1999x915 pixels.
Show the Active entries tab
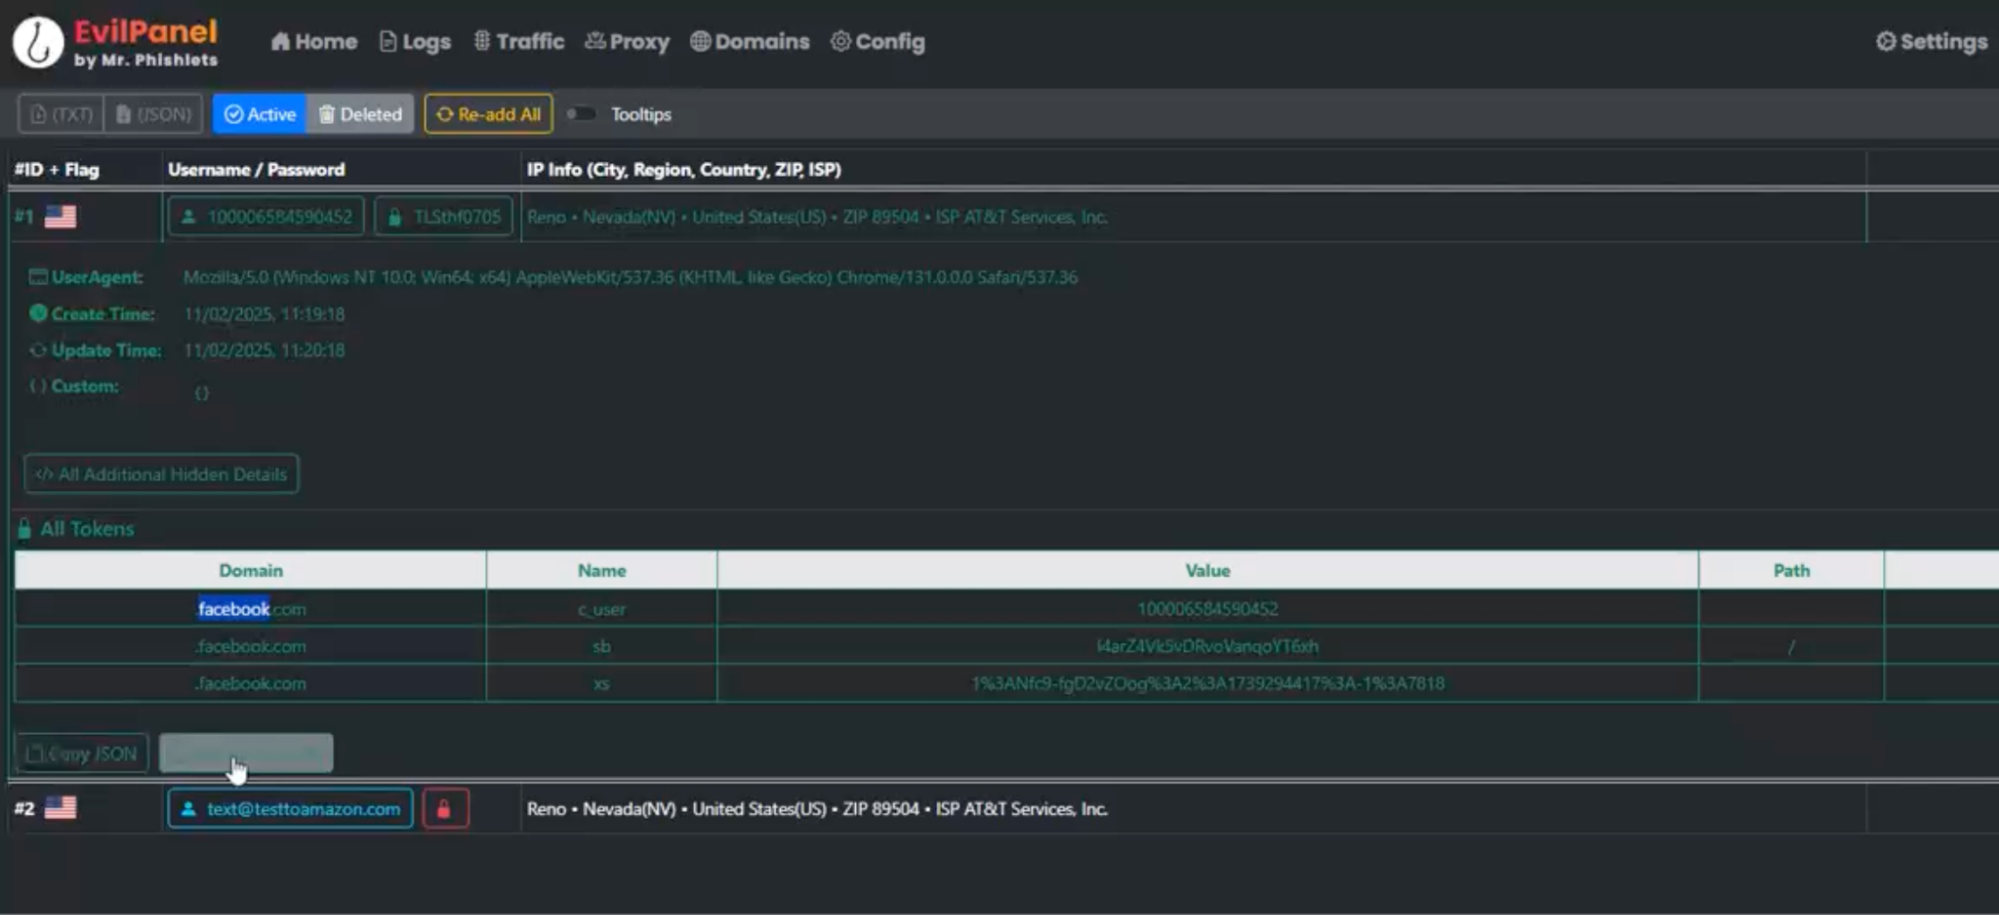(x=260, y=114)
